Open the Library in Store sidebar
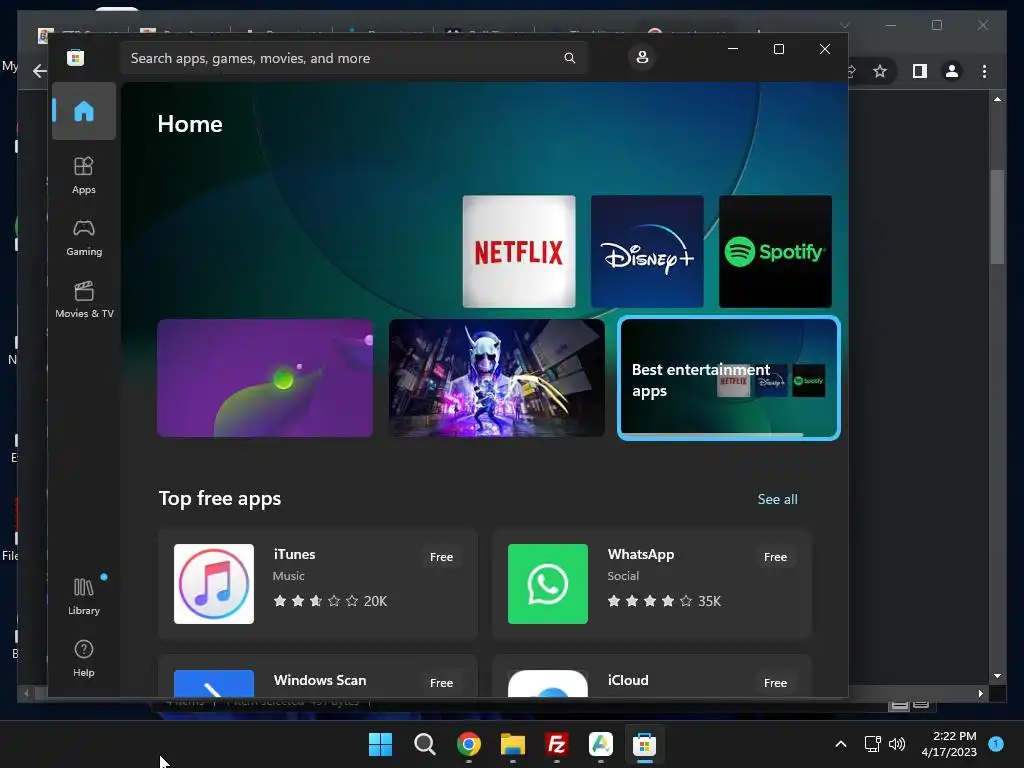 pyautogui.click(x=84, y=596)
